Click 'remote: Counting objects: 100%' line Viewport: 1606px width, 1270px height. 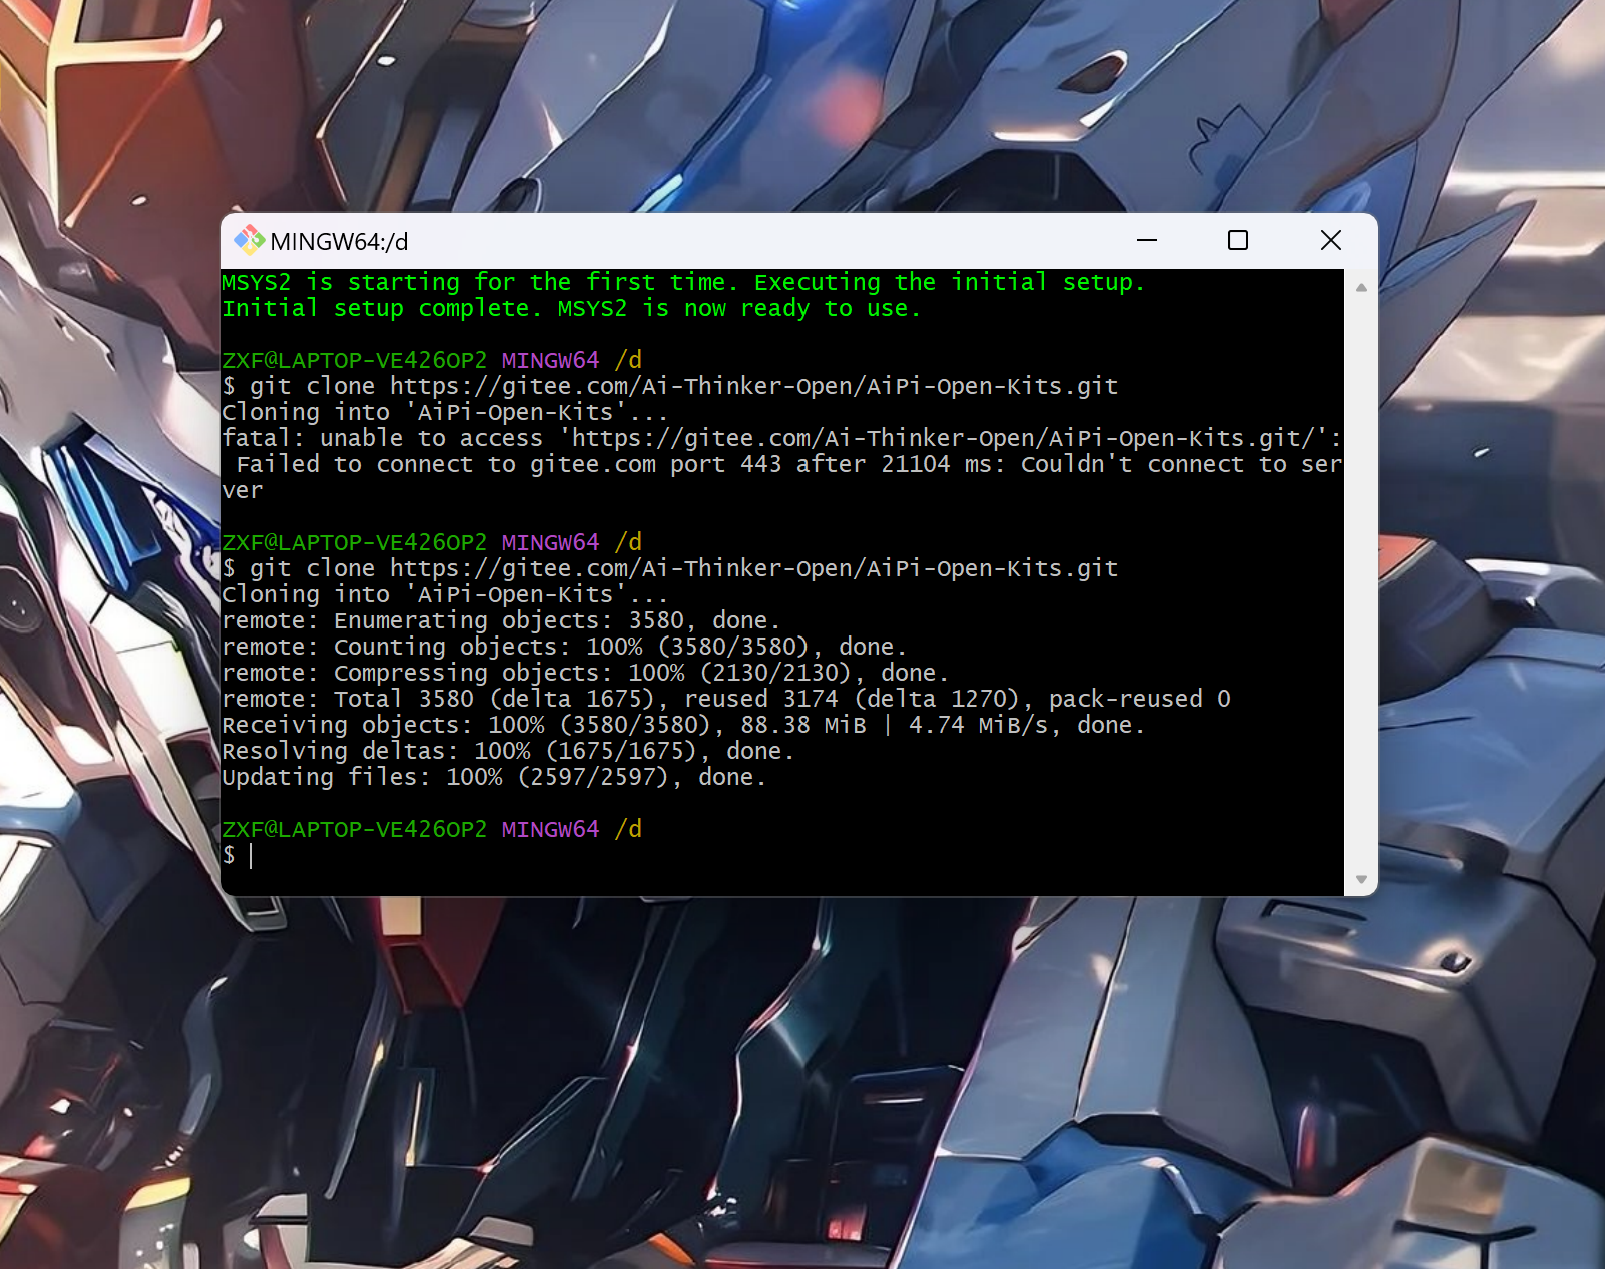click(x=564, y=647)
